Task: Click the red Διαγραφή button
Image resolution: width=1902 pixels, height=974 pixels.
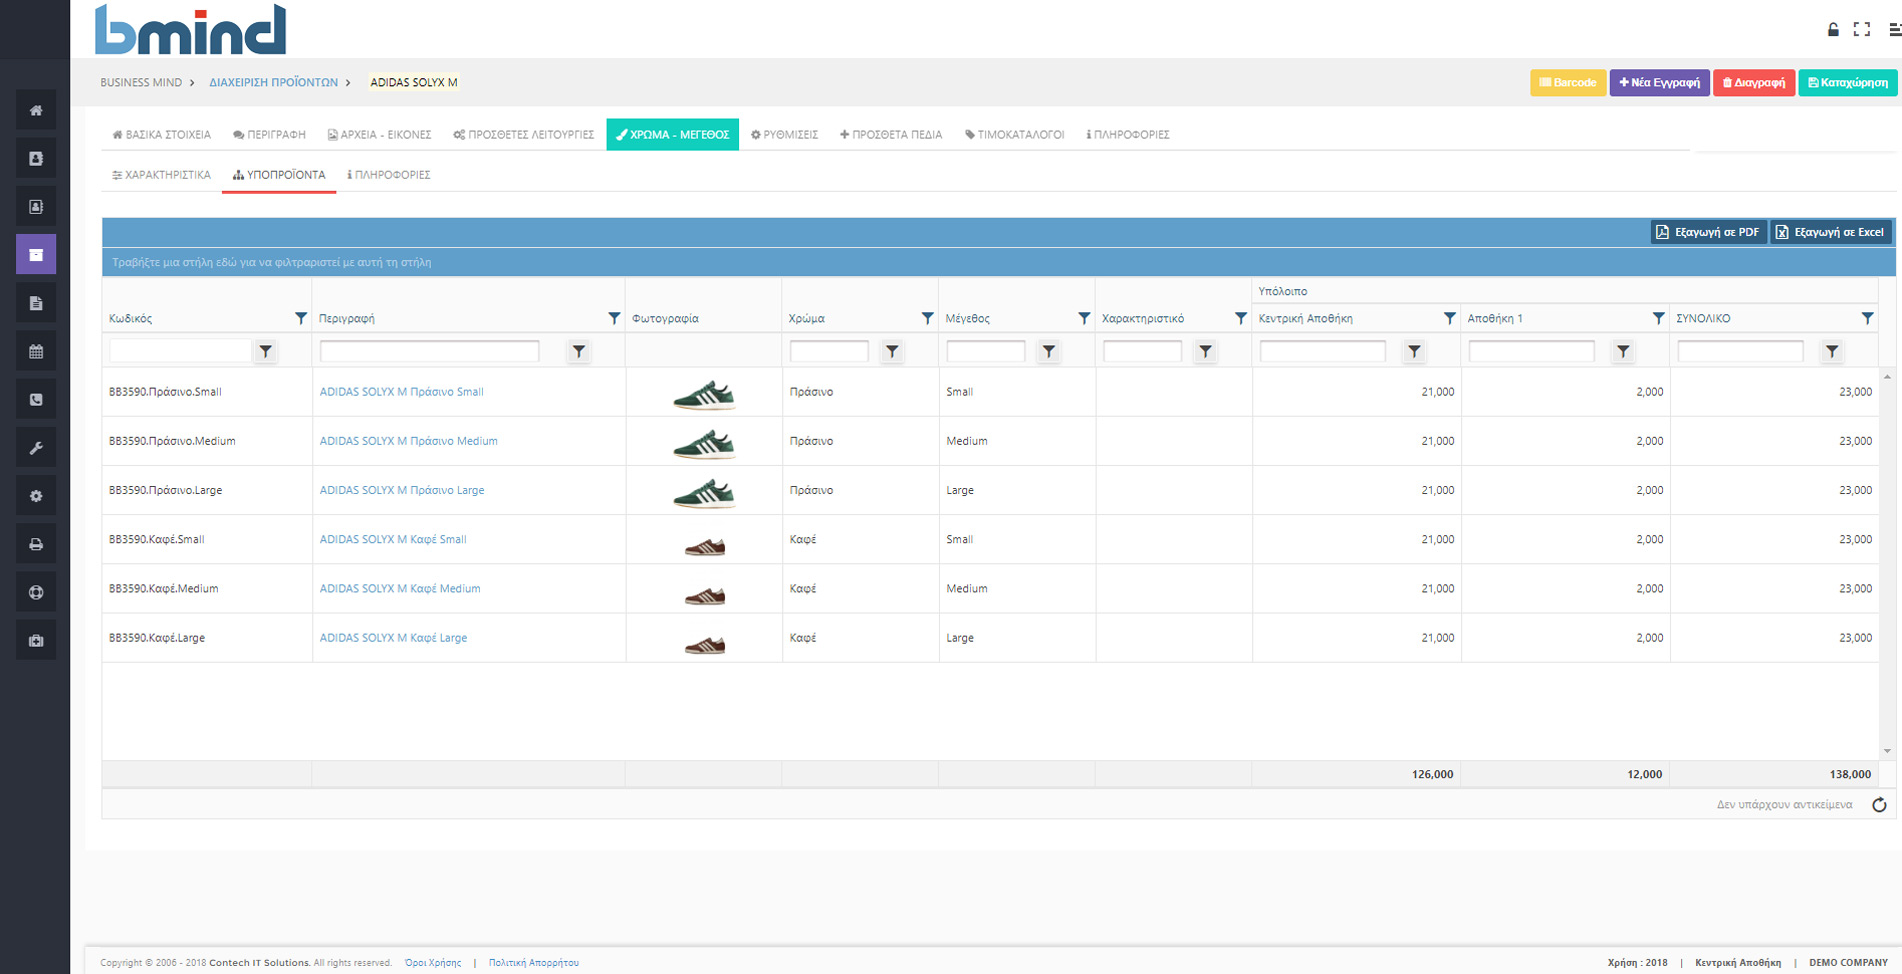Action: (1754, 82)
